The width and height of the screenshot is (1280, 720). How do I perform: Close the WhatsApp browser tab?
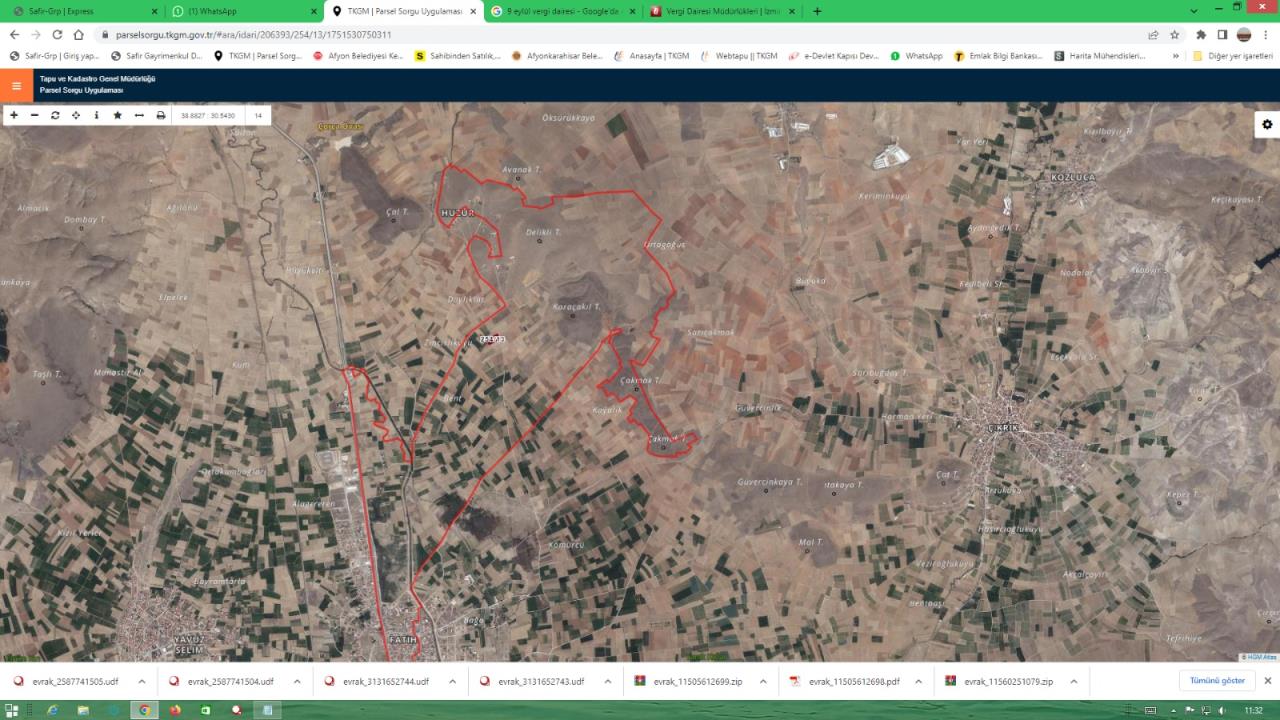point(312,11)
